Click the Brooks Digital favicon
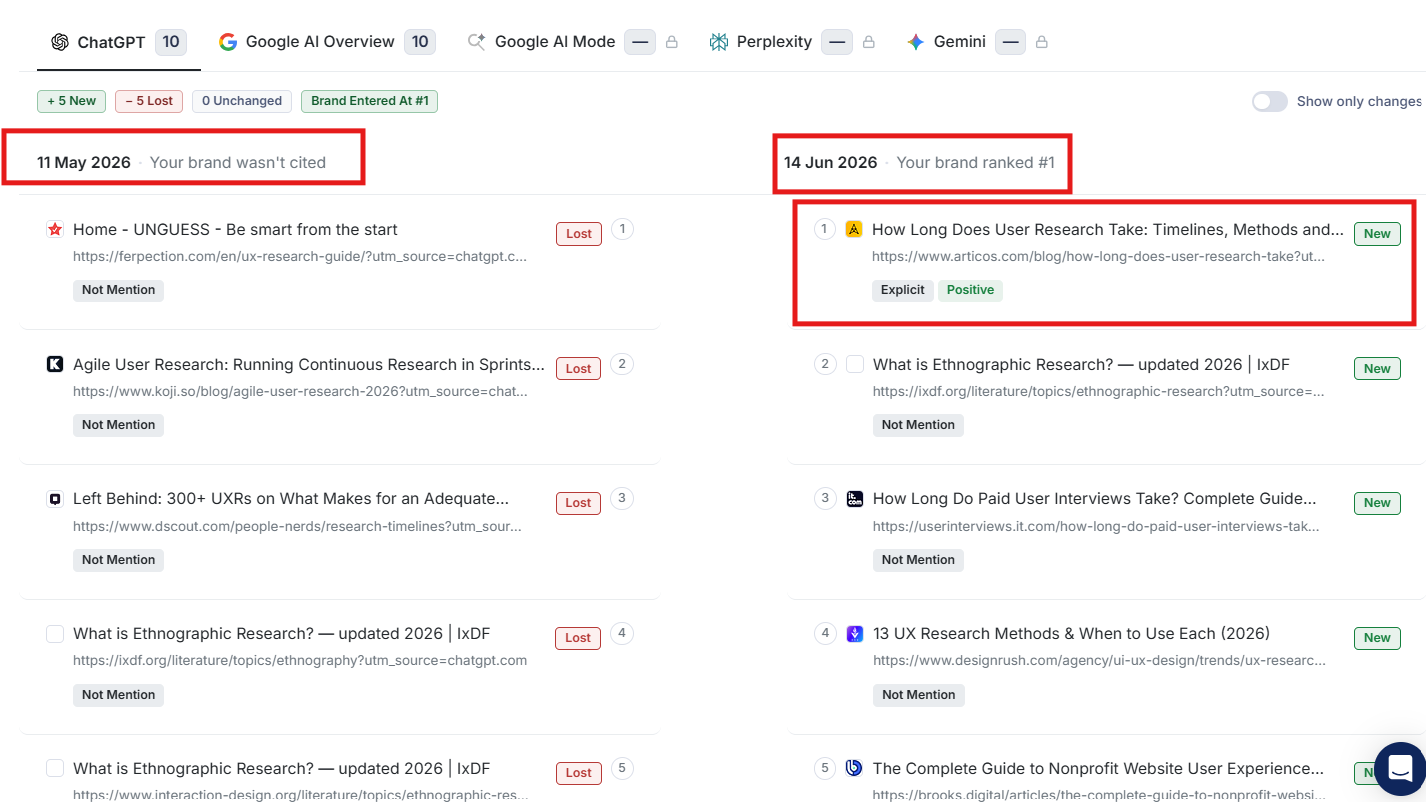This screenshot has width=1426, height=802. (855, 769)
